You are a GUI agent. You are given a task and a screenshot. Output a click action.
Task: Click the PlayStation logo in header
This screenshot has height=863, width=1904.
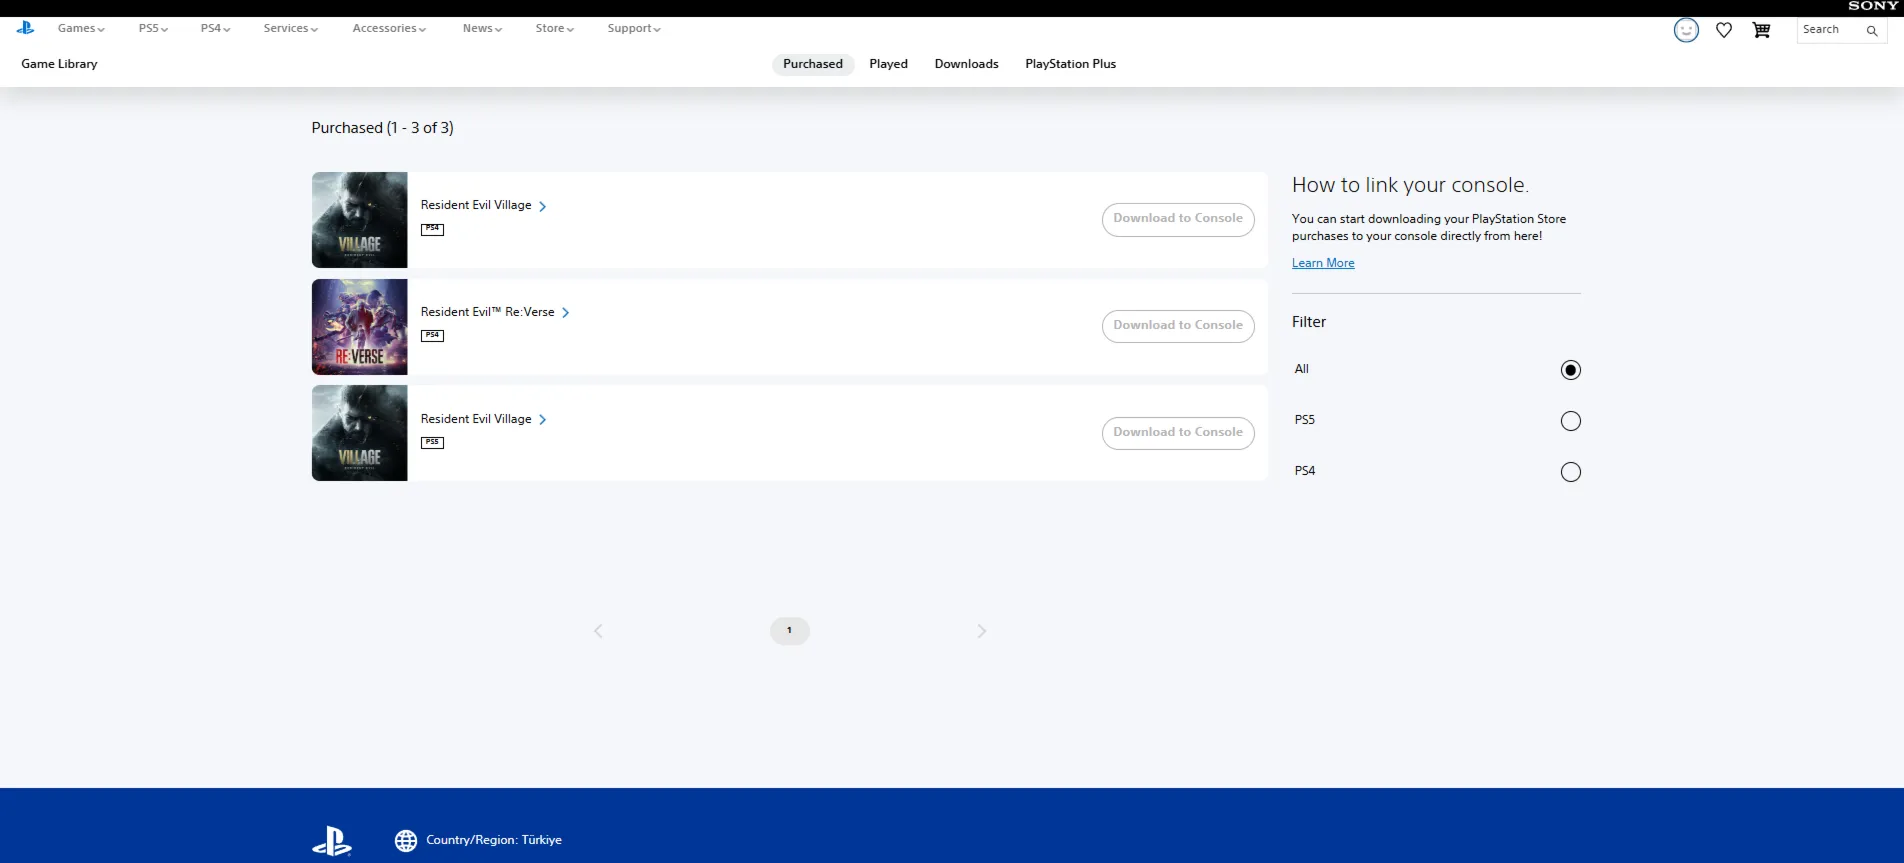[x=26, y=28]
